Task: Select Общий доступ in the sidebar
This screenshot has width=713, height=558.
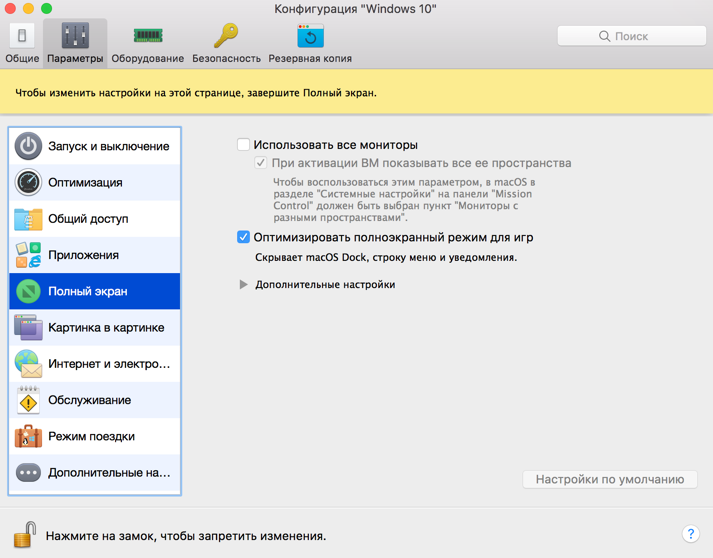Action: (95, 219)
